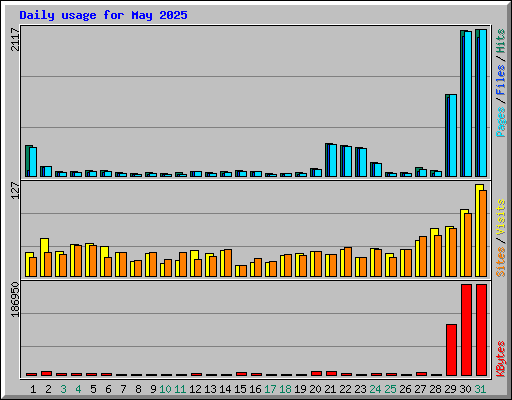Click the day 6 axis label

pos(108,389)
